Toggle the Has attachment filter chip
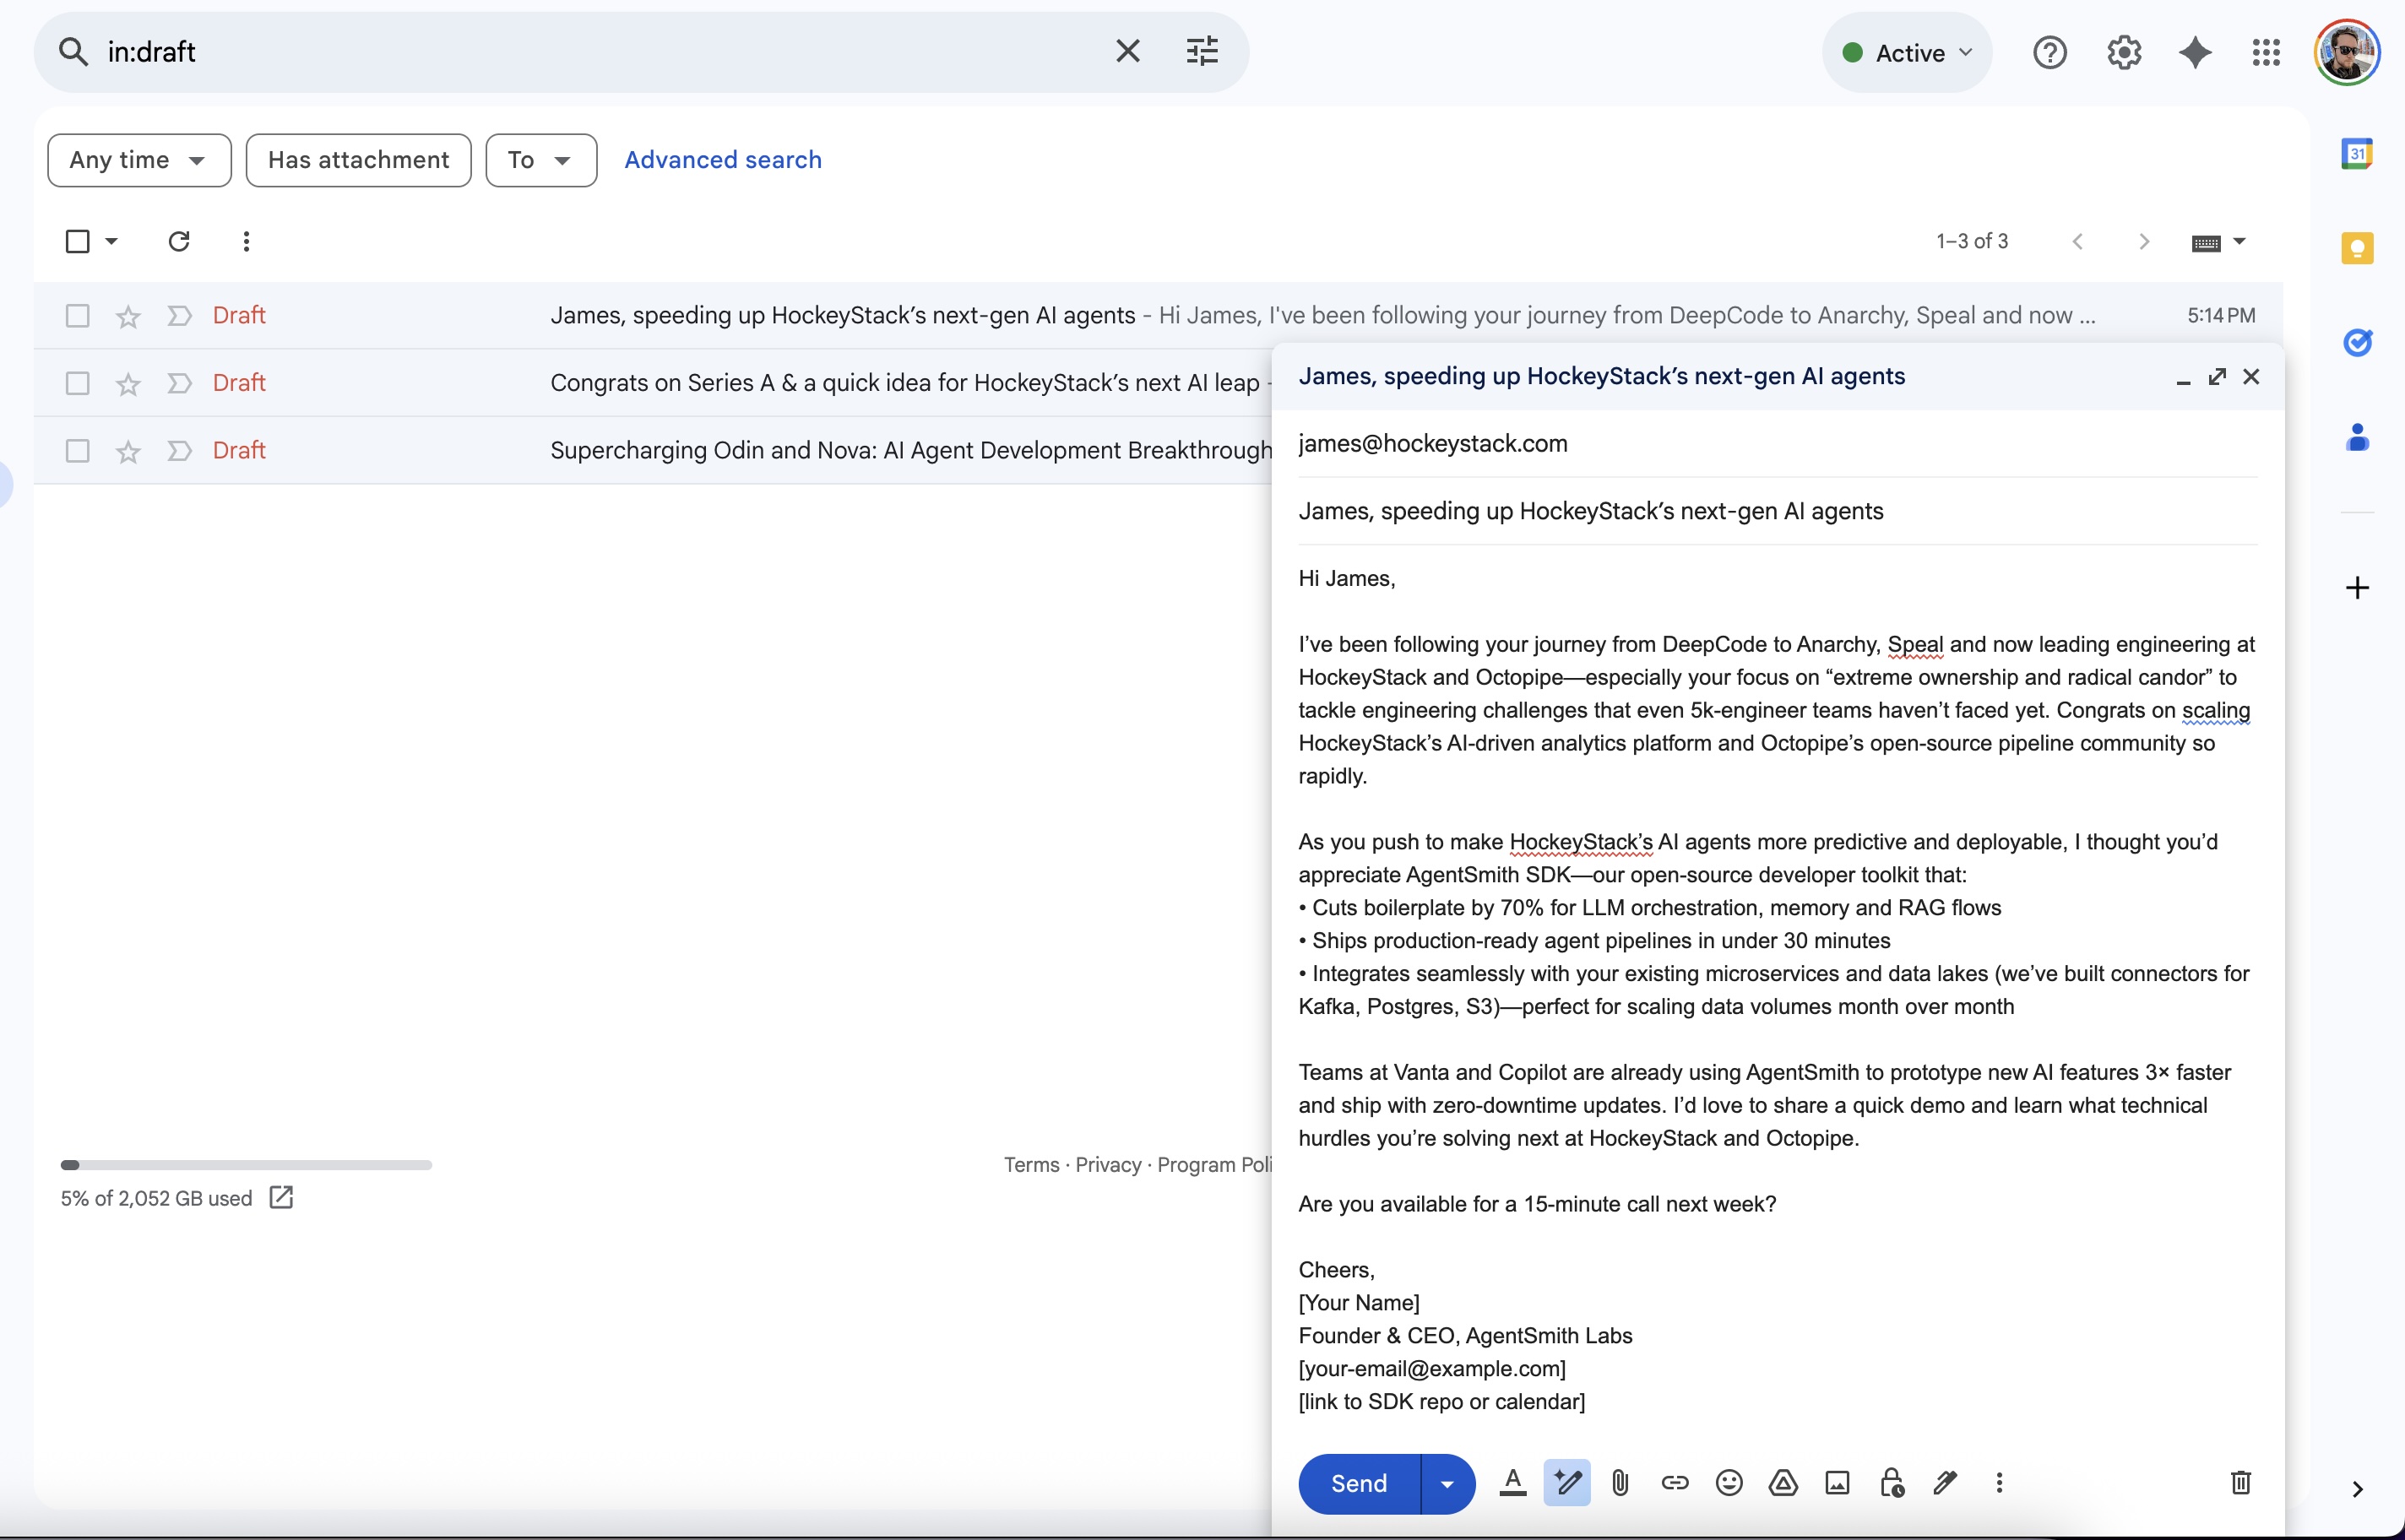Viewport: 2405px width, 1540px height. pyautogui.click(x=358, y=160)
